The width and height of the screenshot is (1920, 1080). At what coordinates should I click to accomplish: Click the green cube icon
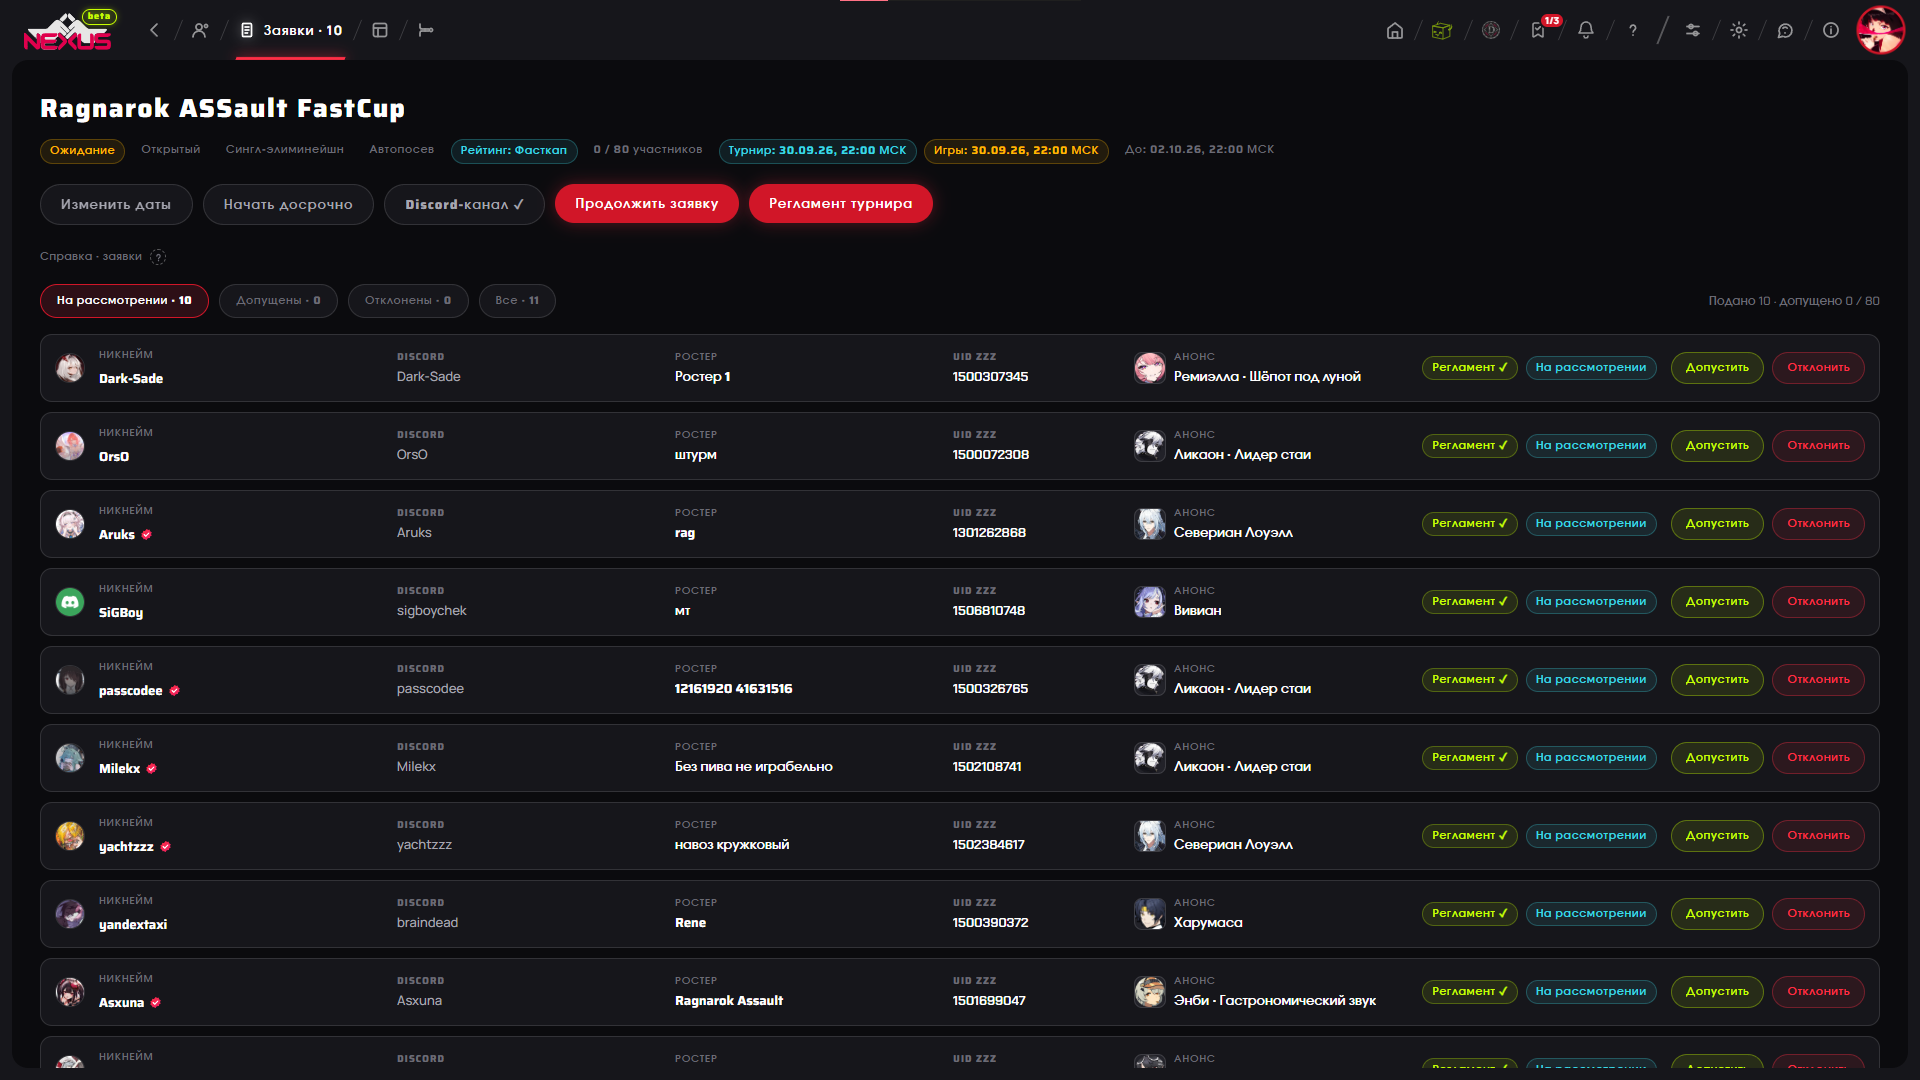1441,30
